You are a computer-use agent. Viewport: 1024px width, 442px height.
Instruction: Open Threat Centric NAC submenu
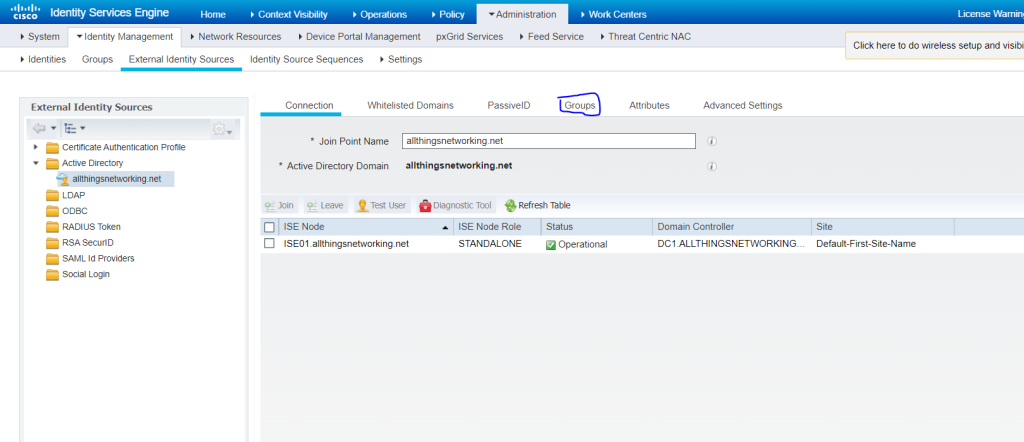point(645,37)
